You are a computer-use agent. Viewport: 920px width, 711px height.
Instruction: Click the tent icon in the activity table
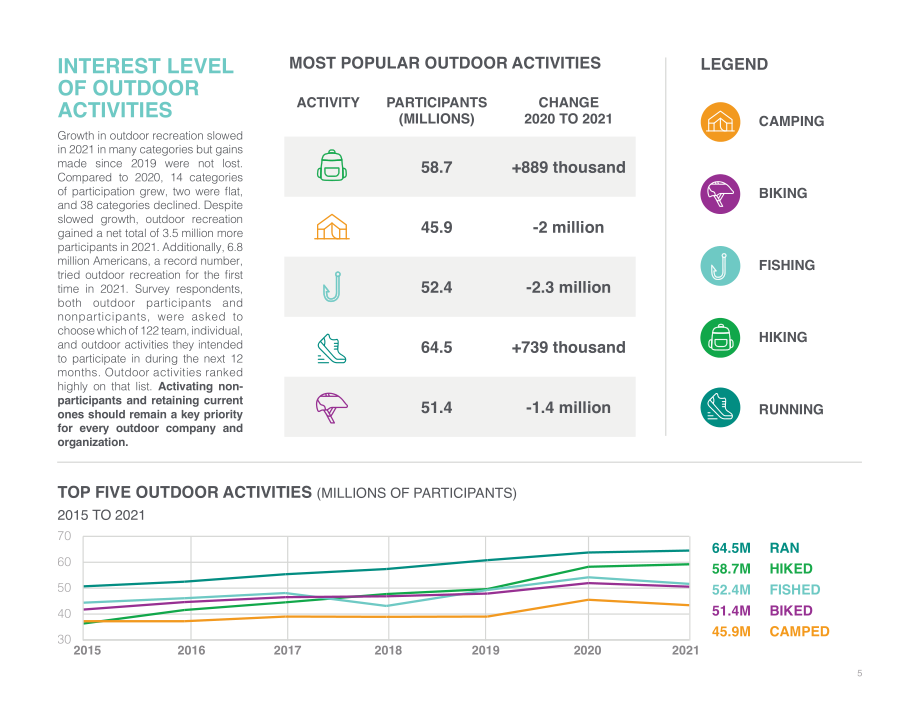pos(332,227)
